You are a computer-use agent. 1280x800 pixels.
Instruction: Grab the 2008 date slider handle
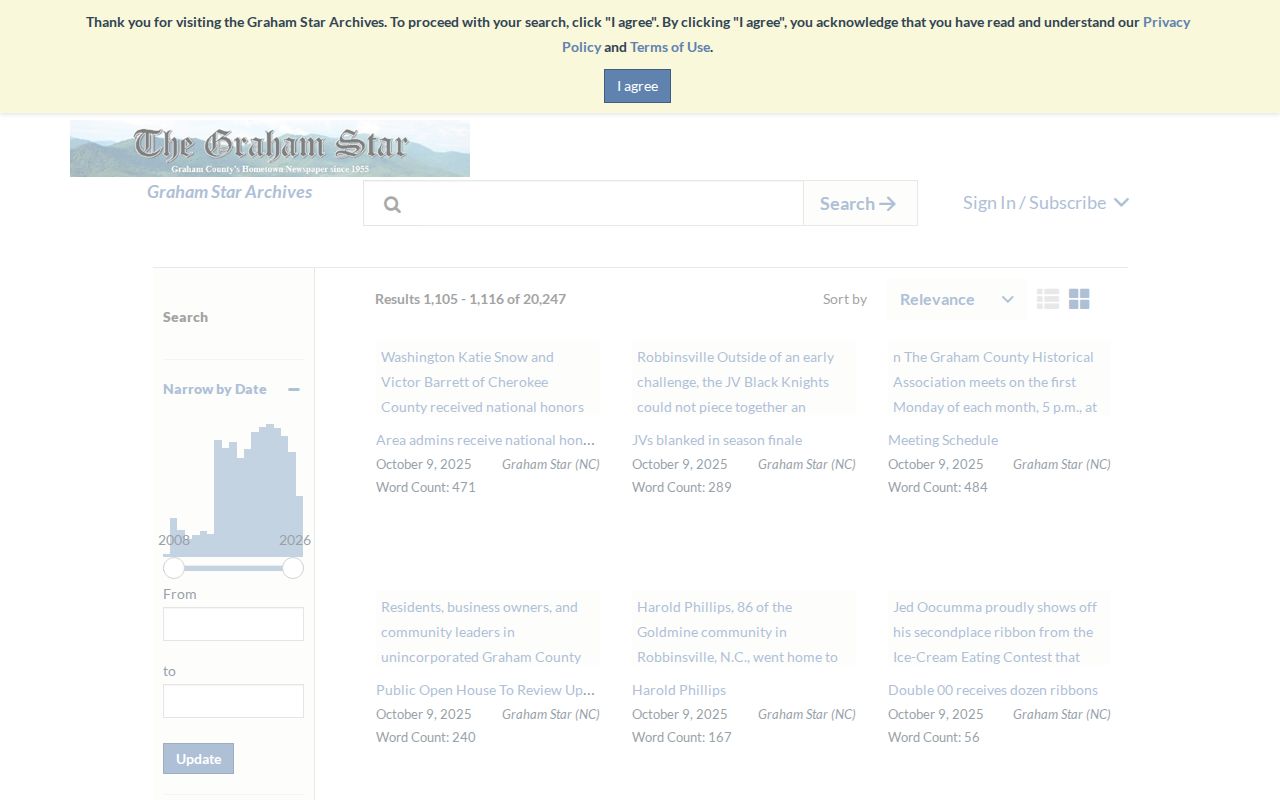click(x=174, y=568)
